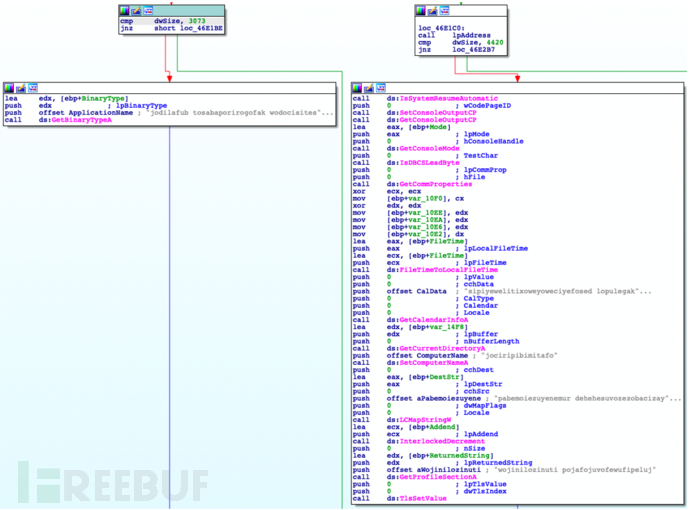Click the nBufferLength comment

pos(492,341)
